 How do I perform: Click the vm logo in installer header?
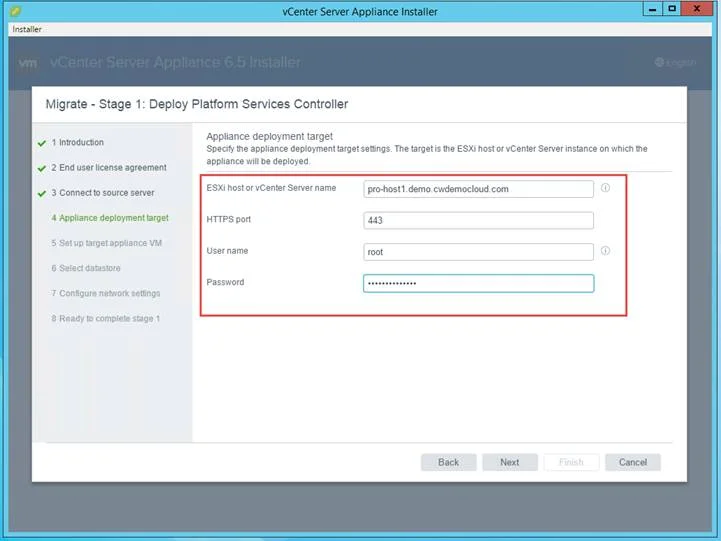(28, 63)
